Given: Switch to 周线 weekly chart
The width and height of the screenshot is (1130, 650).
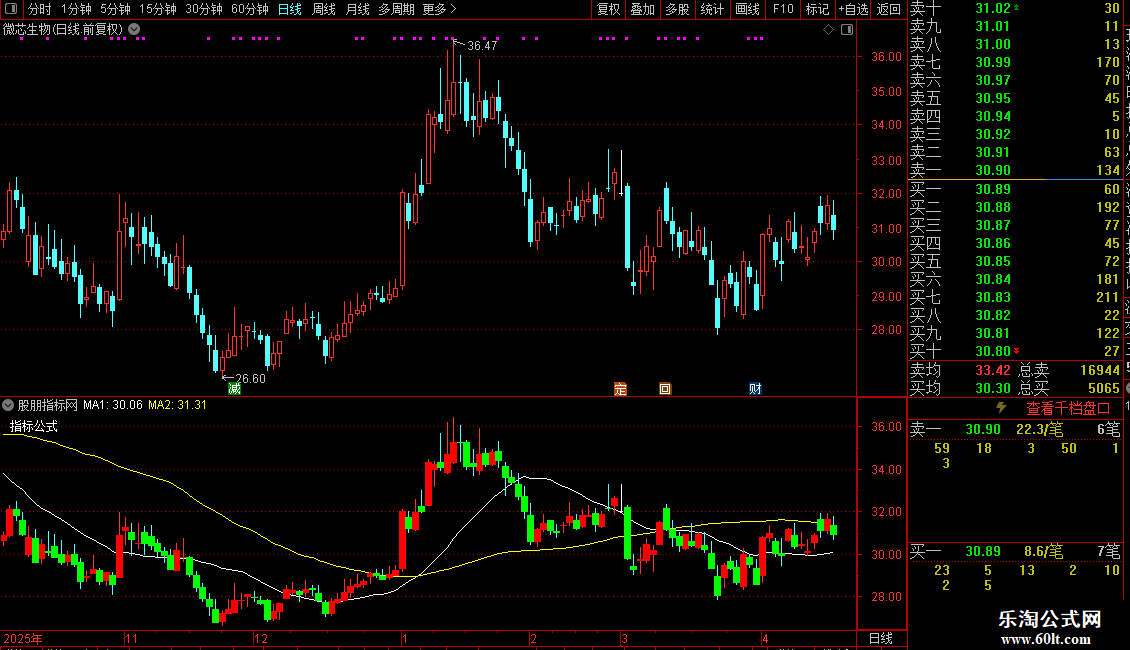Looking at the screenshot, I should coord(324,9).
